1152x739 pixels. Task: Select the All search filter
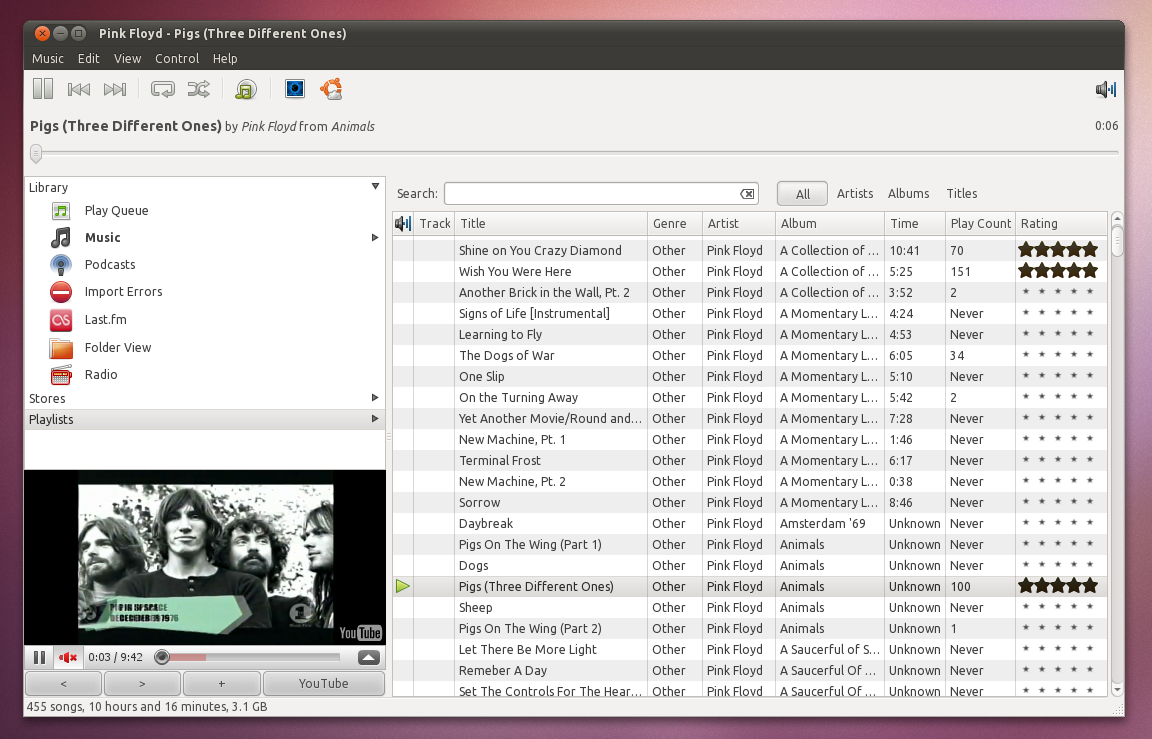[802, 194]
